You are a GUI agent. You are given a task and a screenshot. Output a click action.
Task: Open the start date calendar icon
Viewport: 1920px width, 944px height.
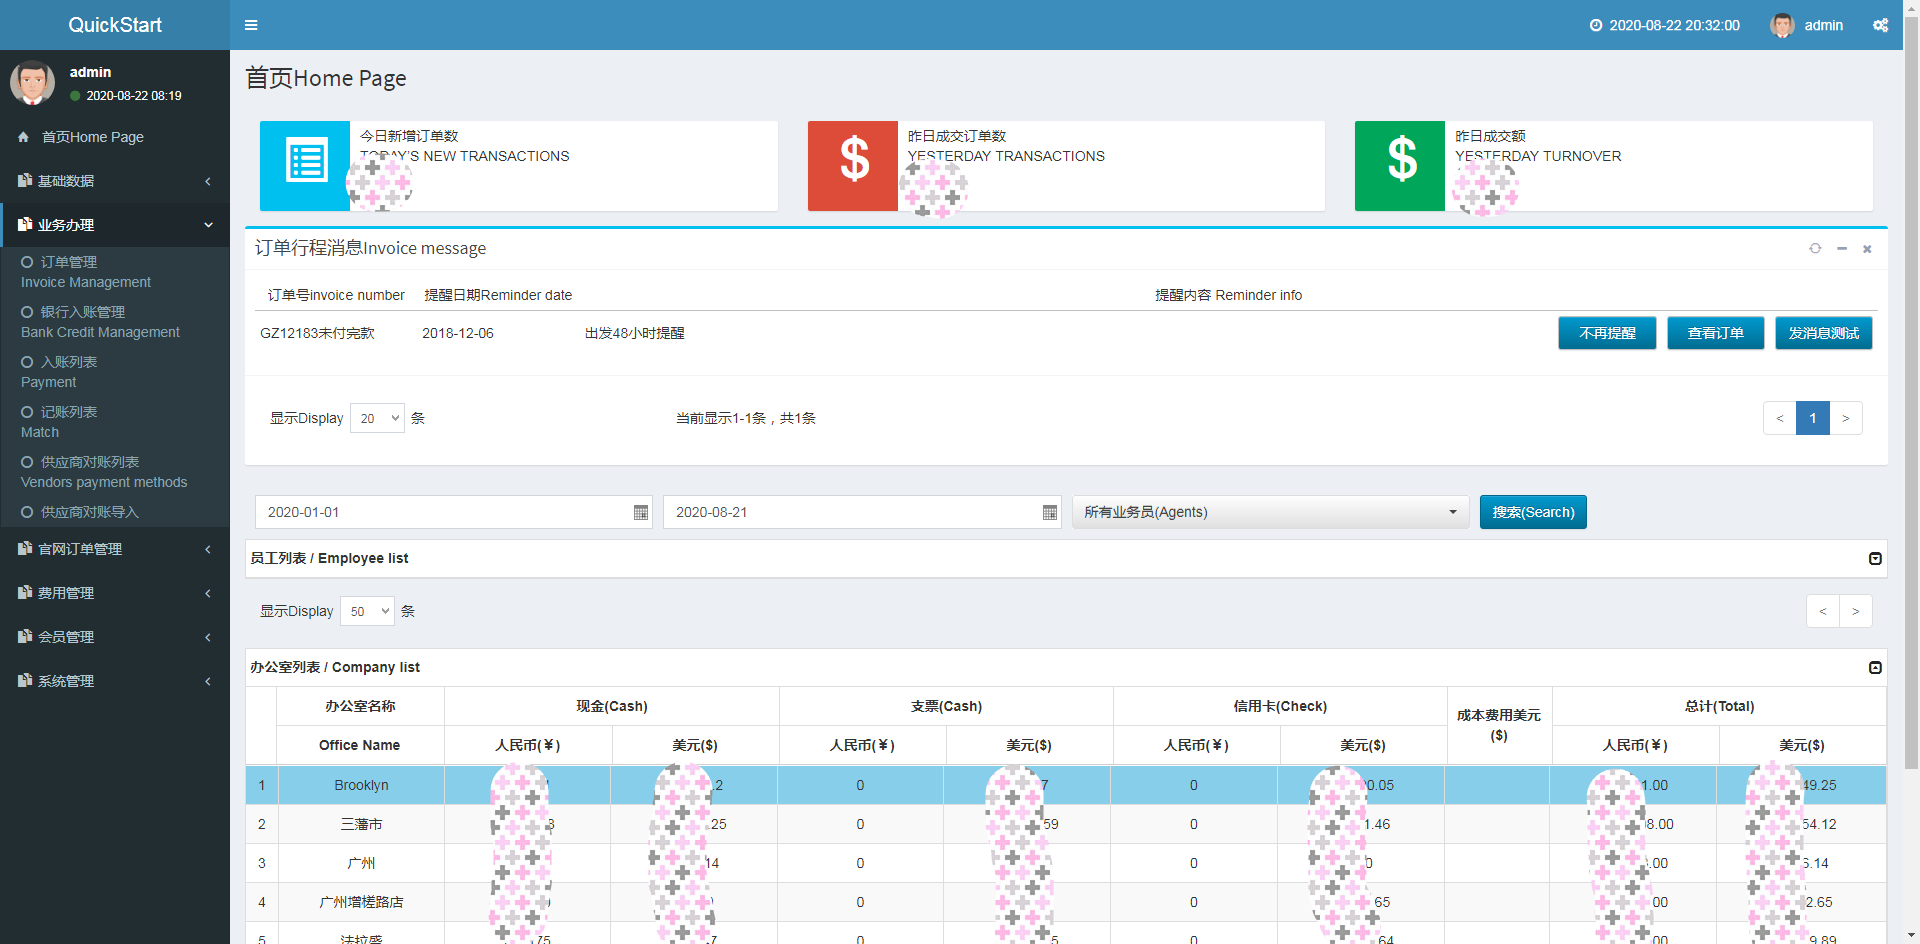point(641,512)
